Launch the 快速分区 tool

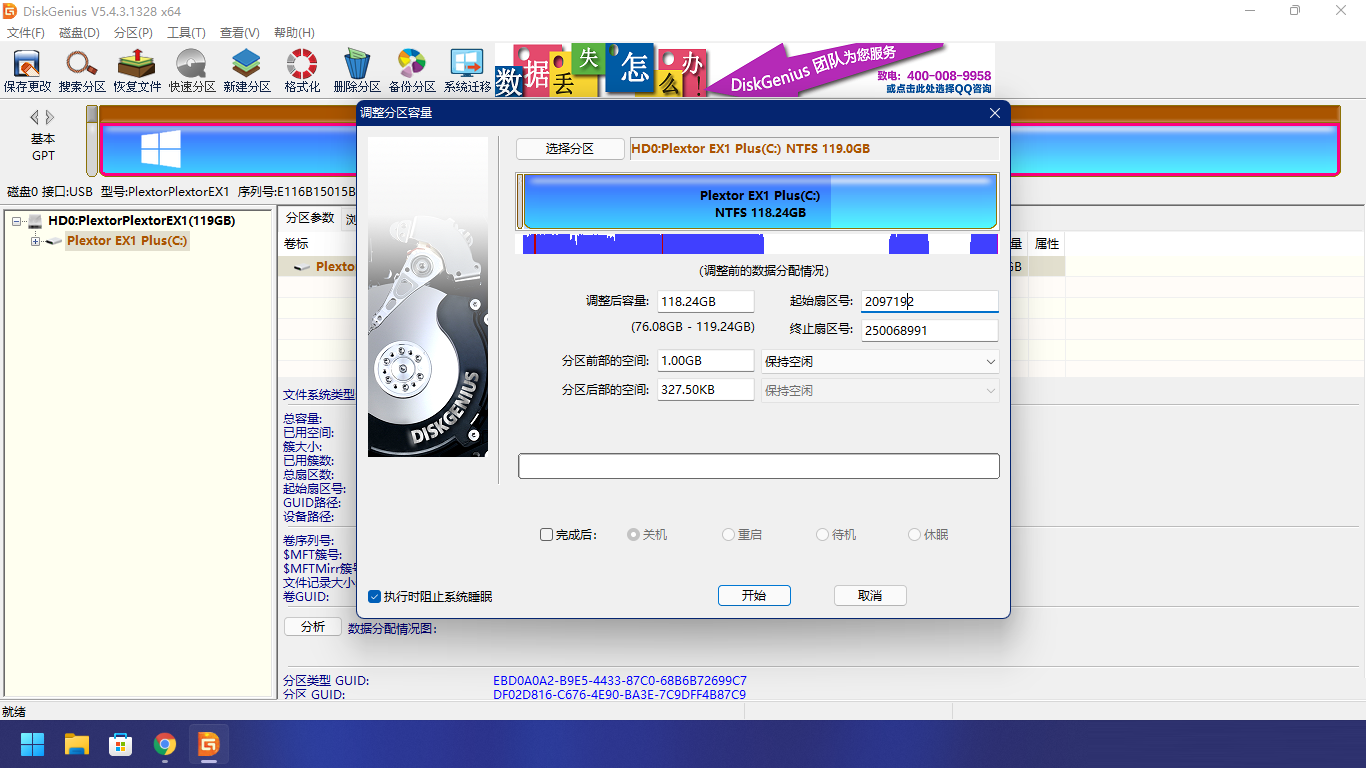tap(192, 71)
